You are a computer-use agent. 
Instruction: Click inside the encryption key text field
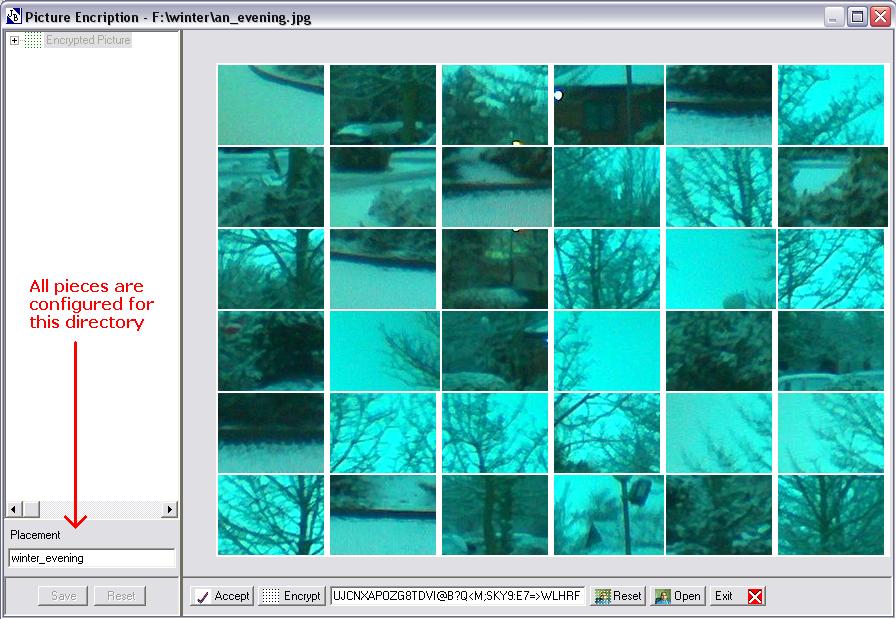[457, 596]
